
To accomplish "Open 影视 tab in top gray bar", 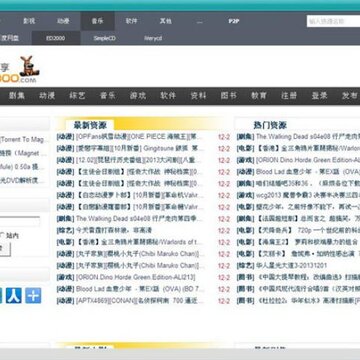I will pyautogui.click(x=29, y=21).
